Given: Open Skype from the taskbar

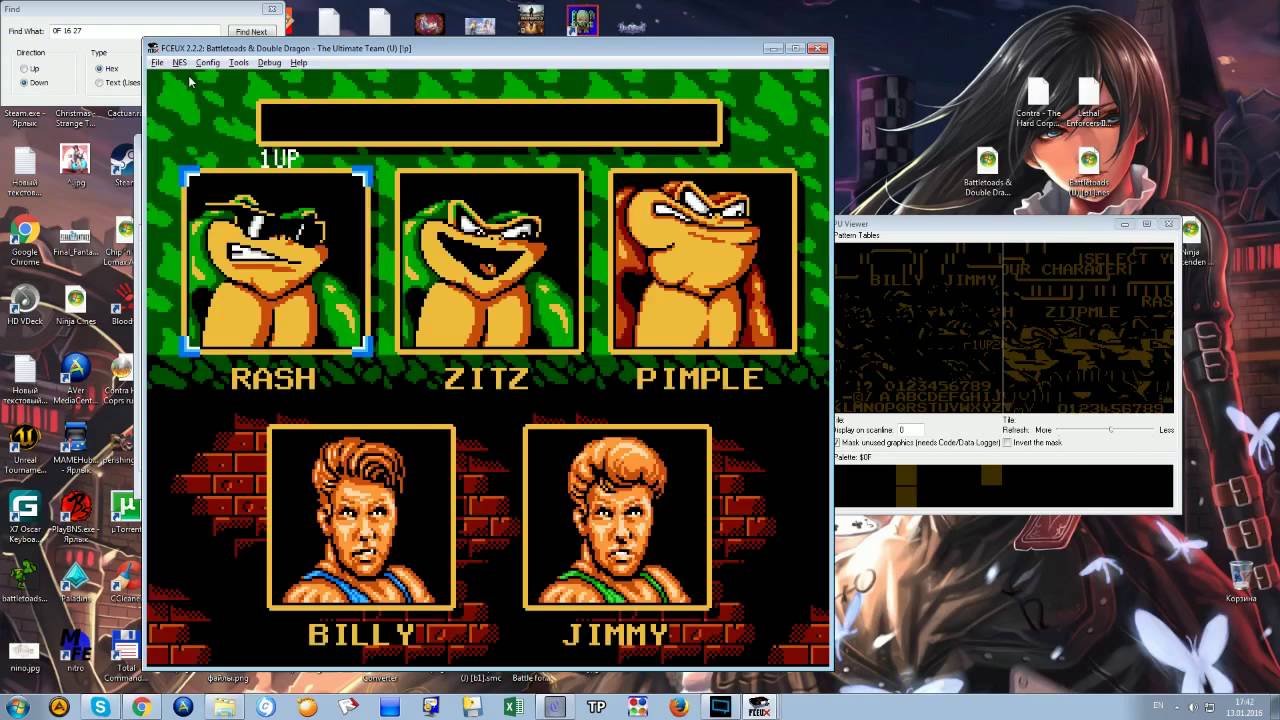Looking at the screenshot, I should point(100,707).
